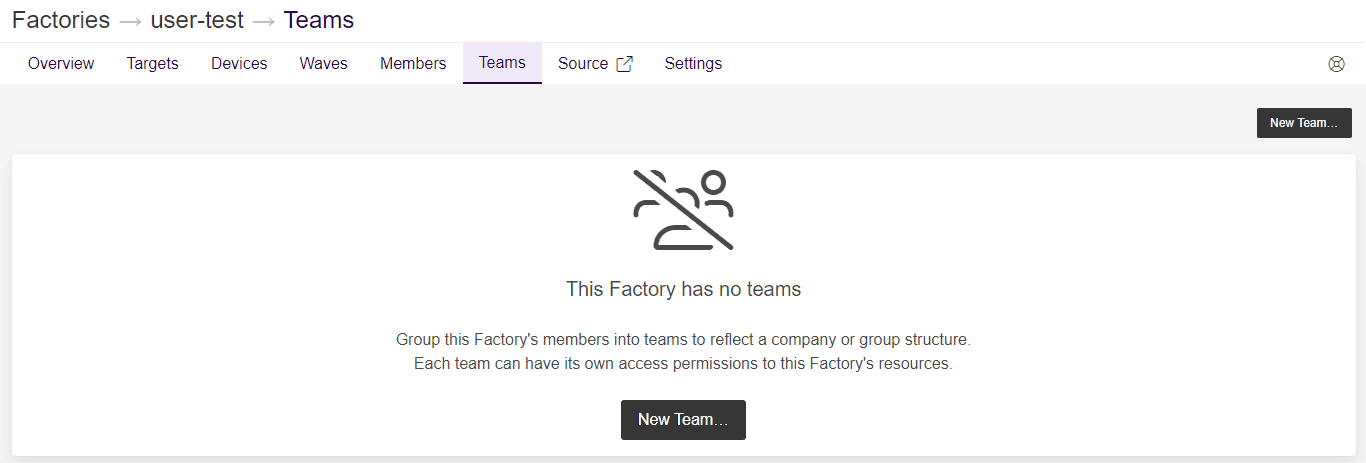1366x463 pixels.
Task: Click the 'Group this Factory's members' text line
Action: (x=683, y=340)
